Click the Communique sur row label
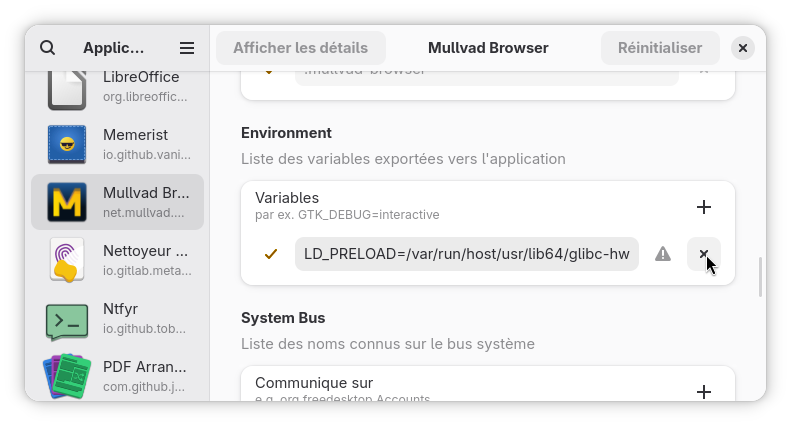Screen dimensions: 791x426 point(314,383)
